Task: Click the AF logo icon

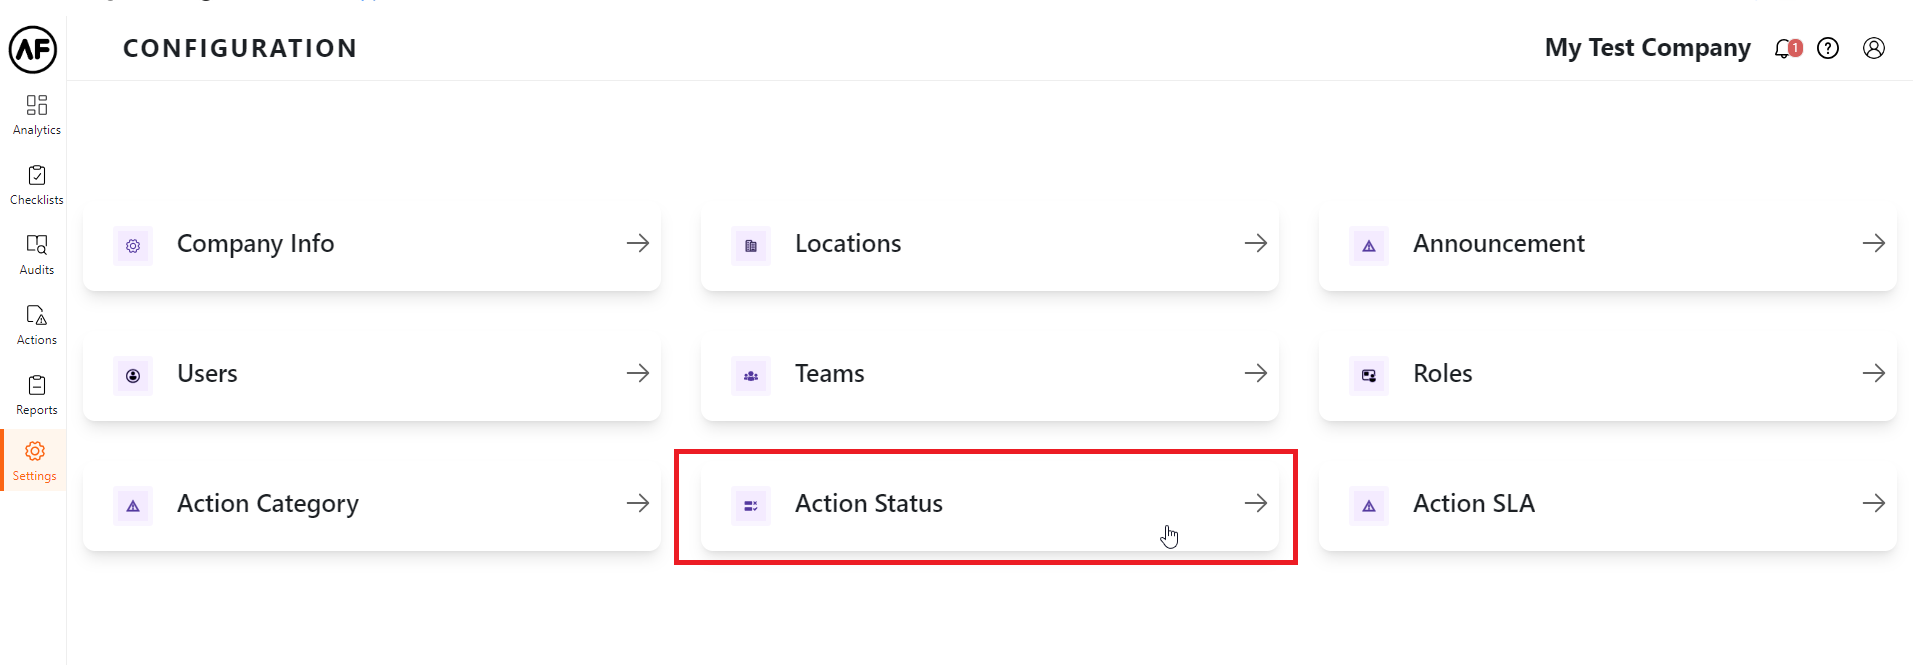Action: point(33,49)
